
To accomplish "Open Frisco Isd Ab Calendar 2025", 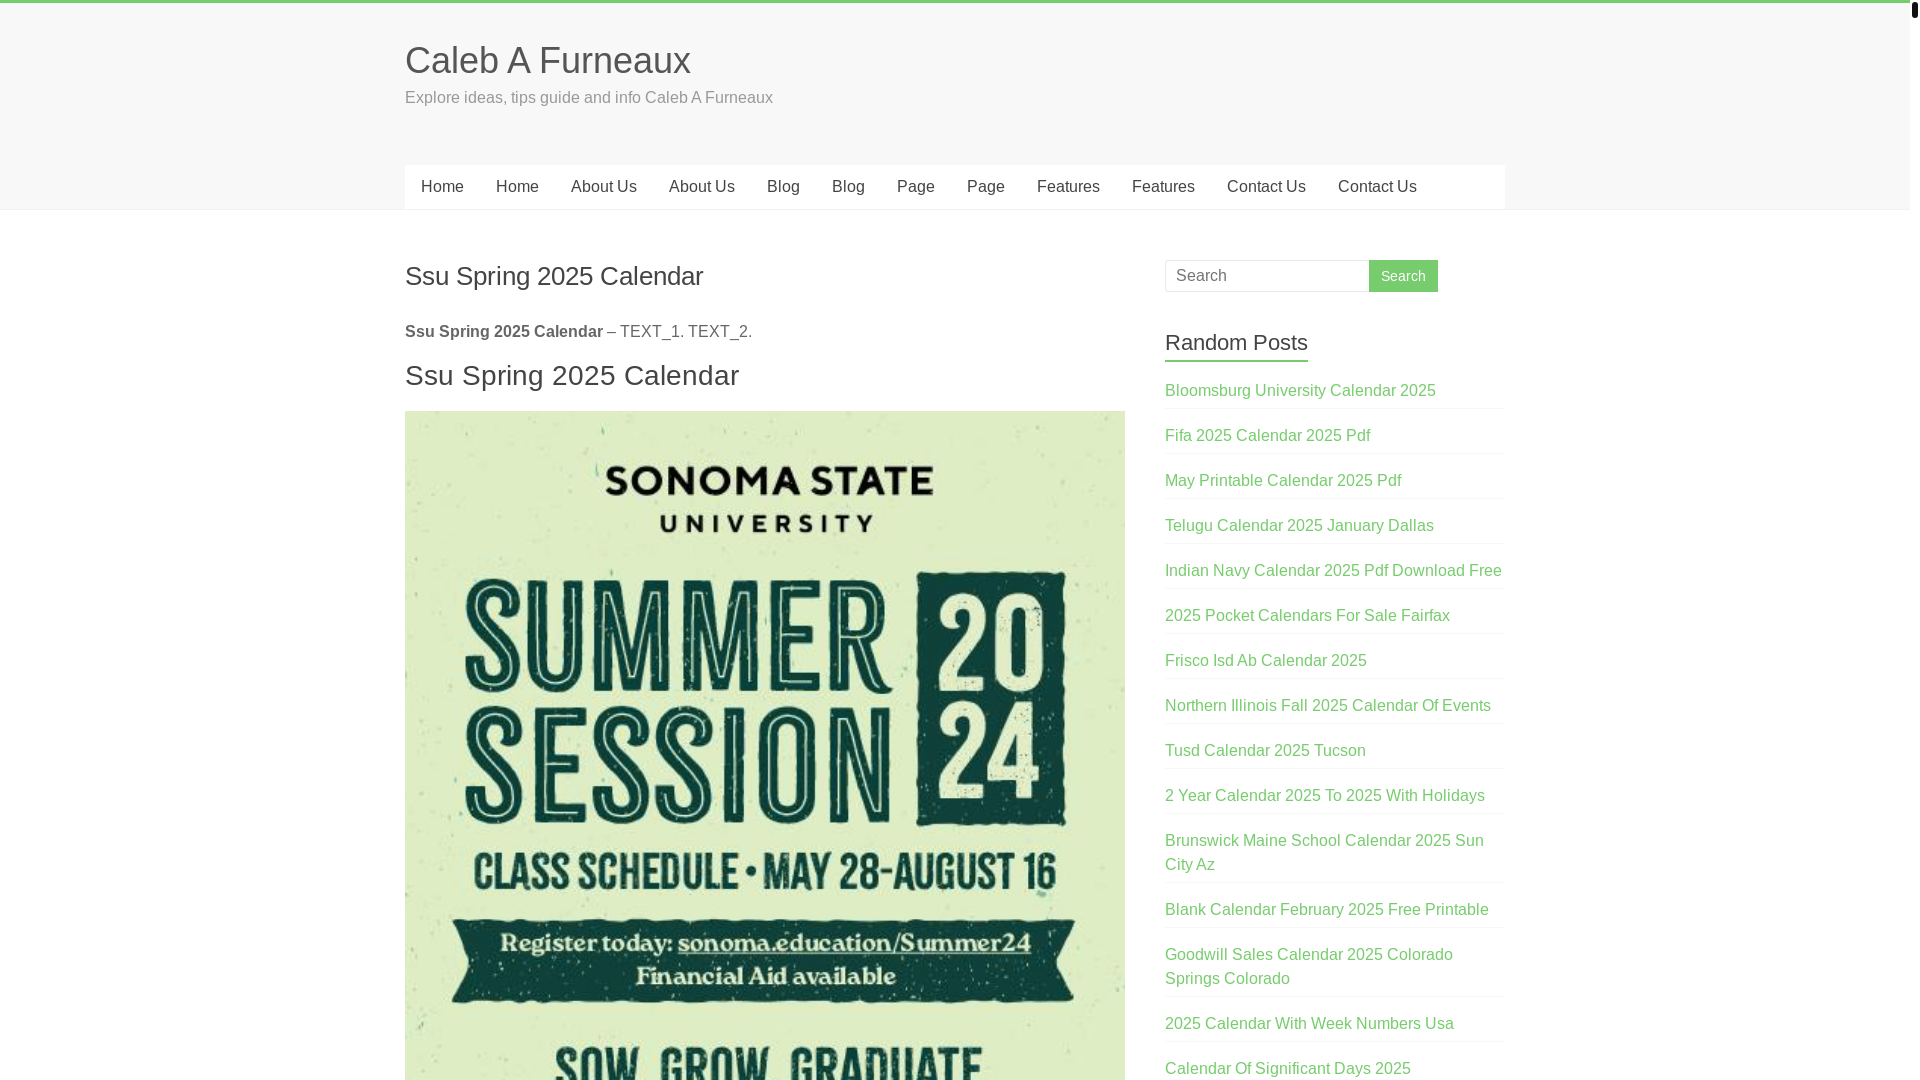I will pos(1265,661).
